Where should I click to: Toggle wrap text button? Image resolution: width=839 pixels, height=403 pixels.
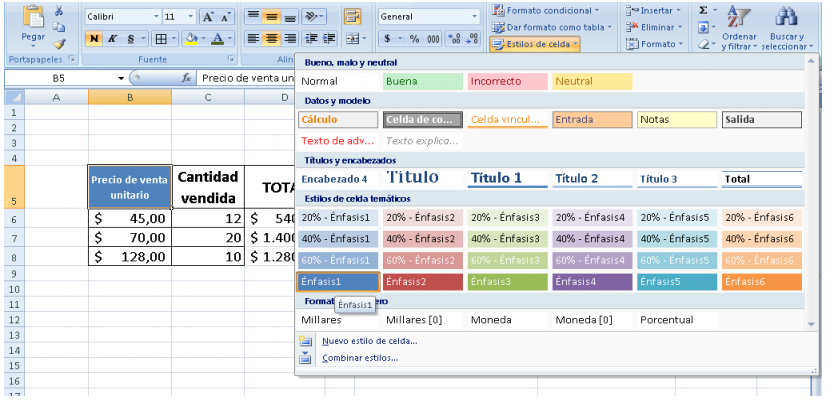(x=352, y=17)
